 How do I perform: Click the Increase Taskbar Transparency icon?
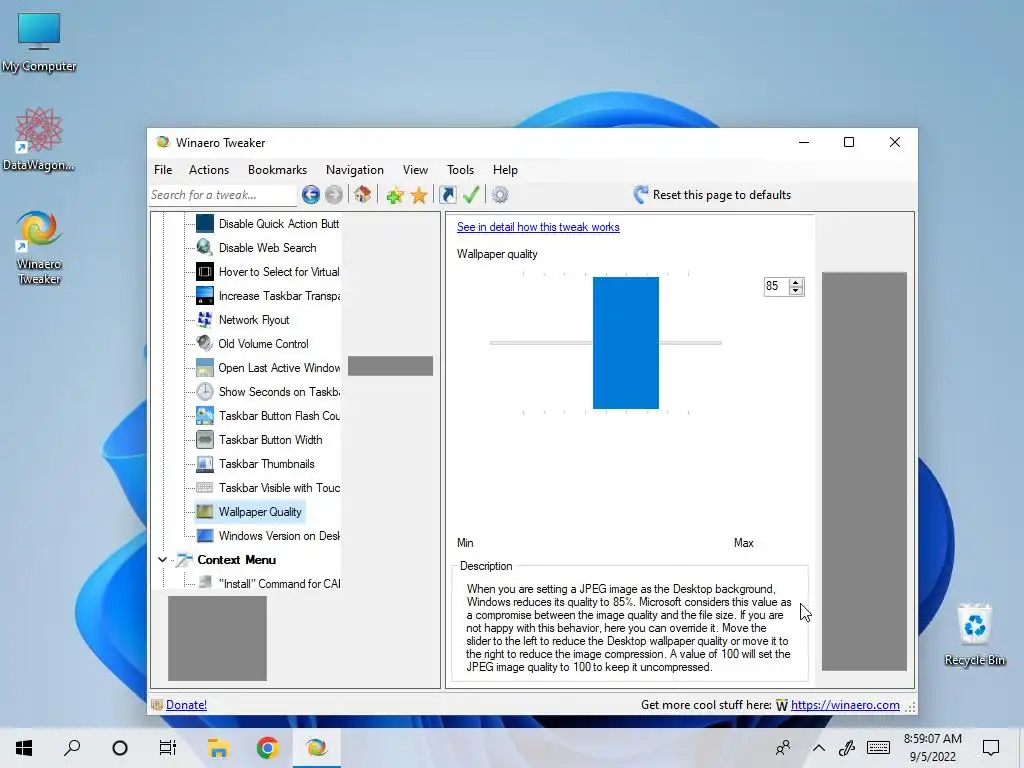tap(205, 296)
